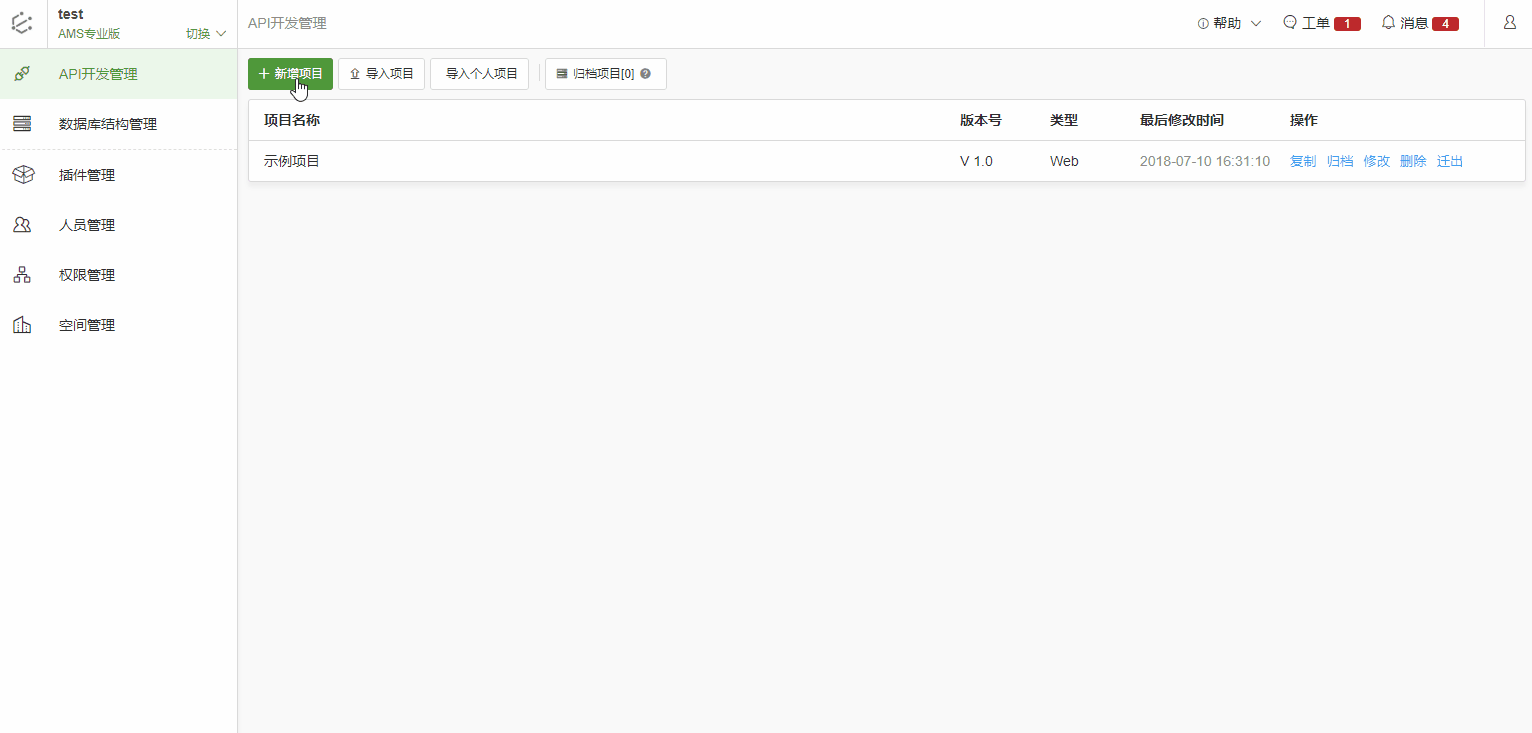
Task: Click the eoLinker logo icon
Action: tap(23, 23)
